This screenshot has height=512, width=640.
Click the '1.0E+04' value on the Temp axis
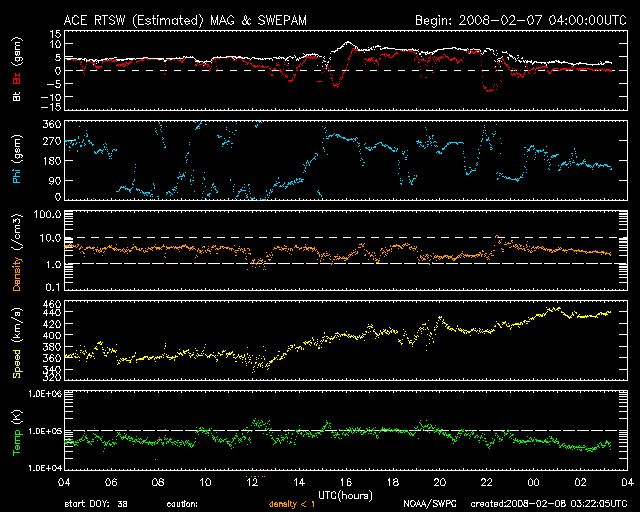point(45,468)
